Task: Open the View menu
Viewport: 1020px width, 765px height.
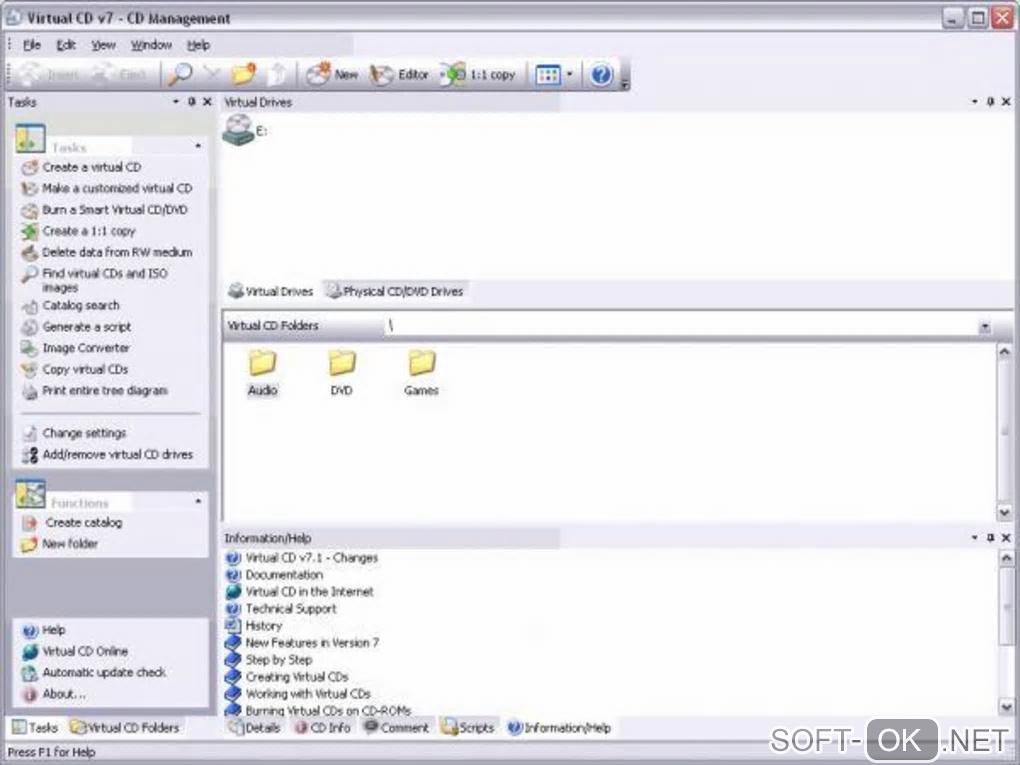Action: point(103,45)
